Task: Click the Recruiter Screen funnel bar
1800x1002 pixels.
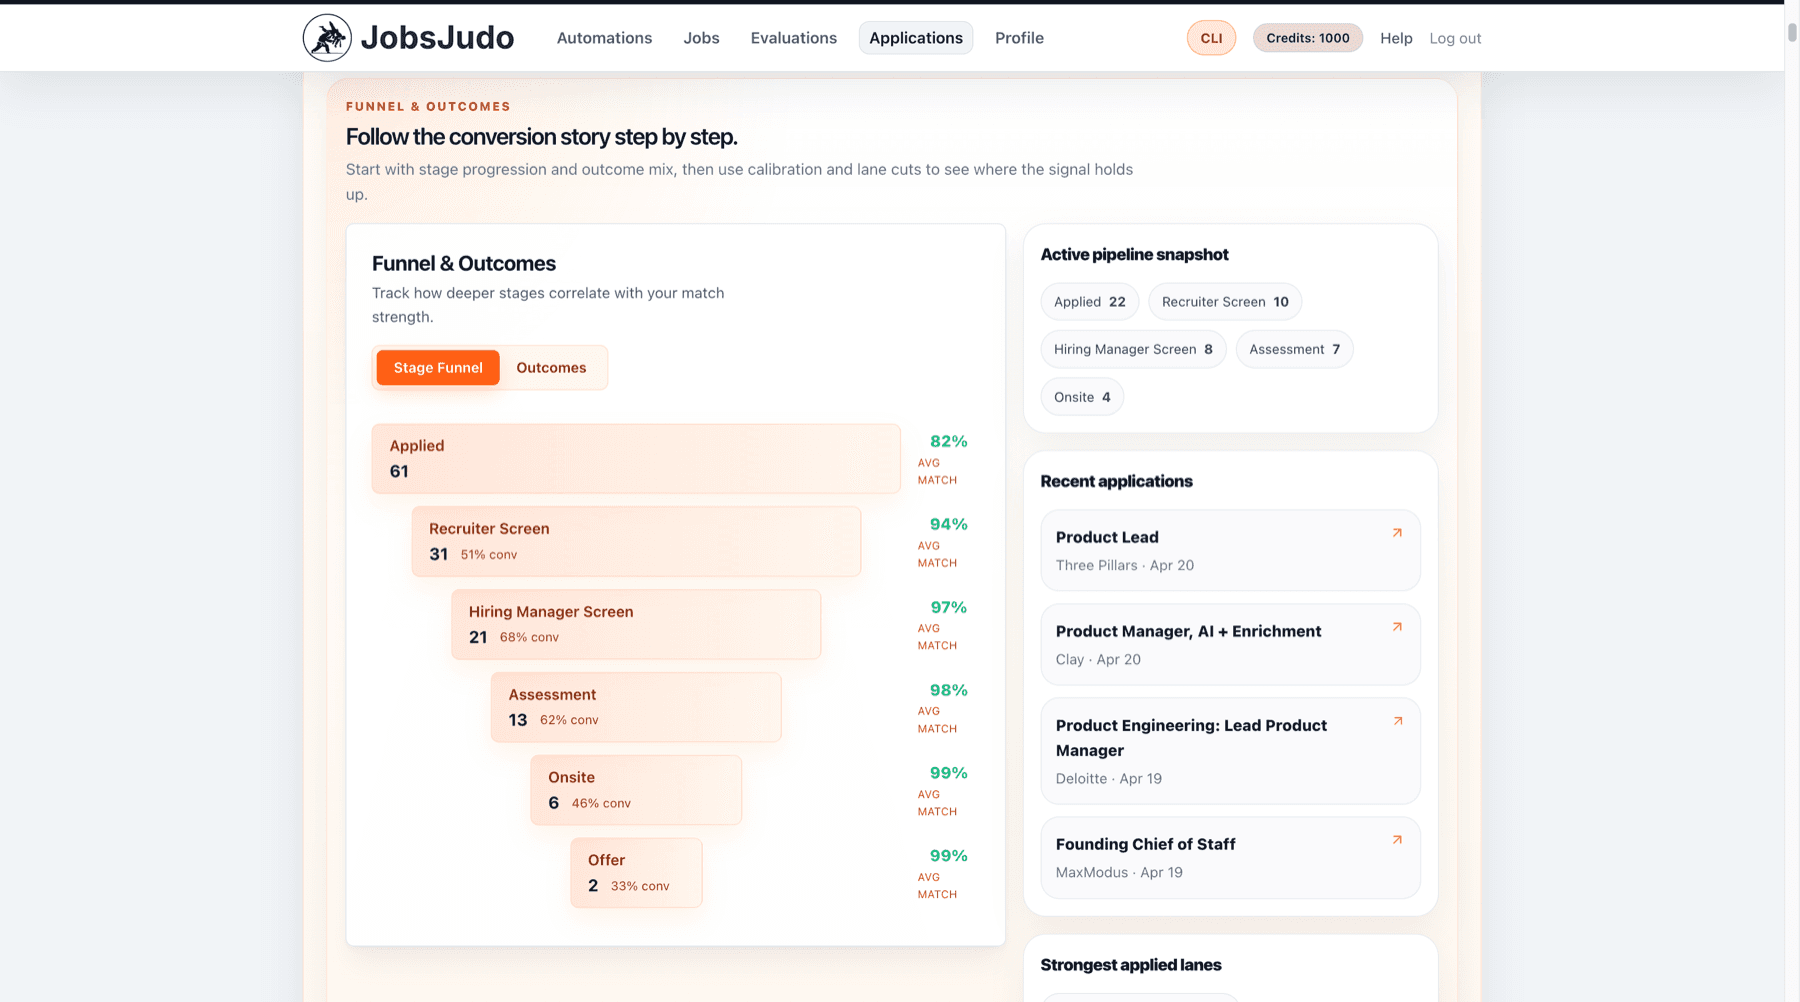Action: click(x=636, y=541)
